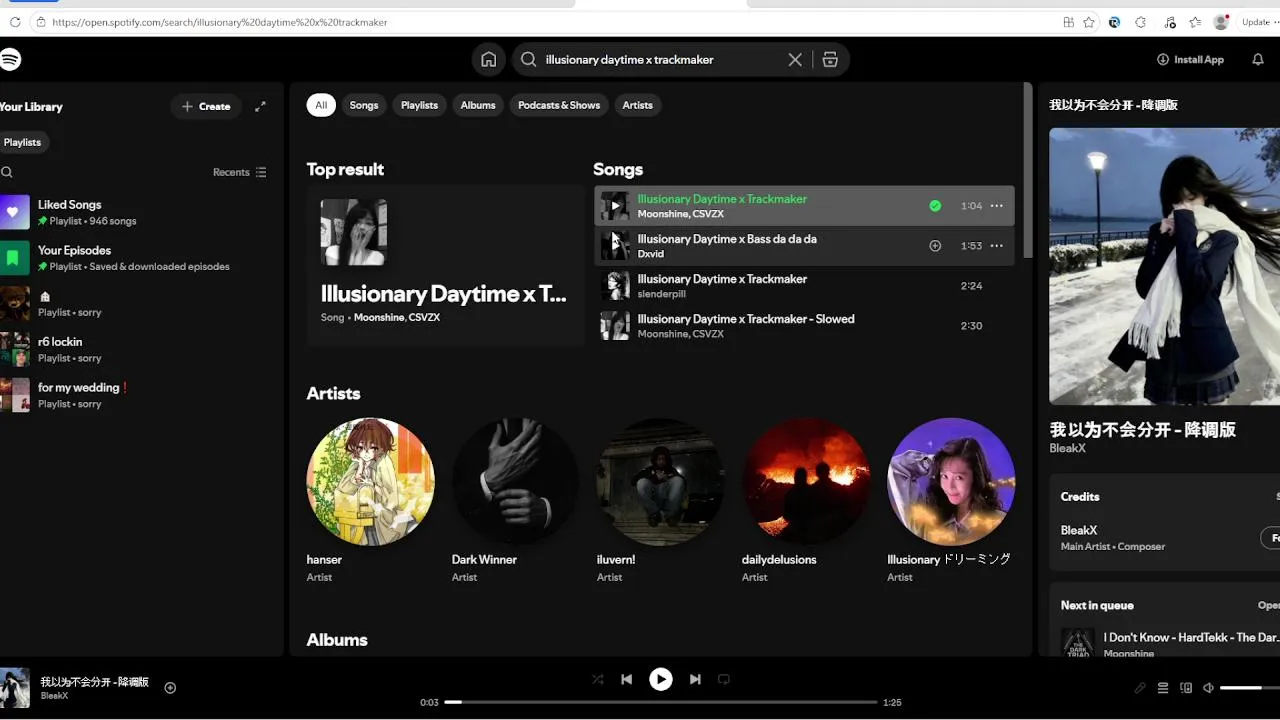Toggle shuffle playback
The height and width of the screenshot is (720, 1280).
coord(597,679)
